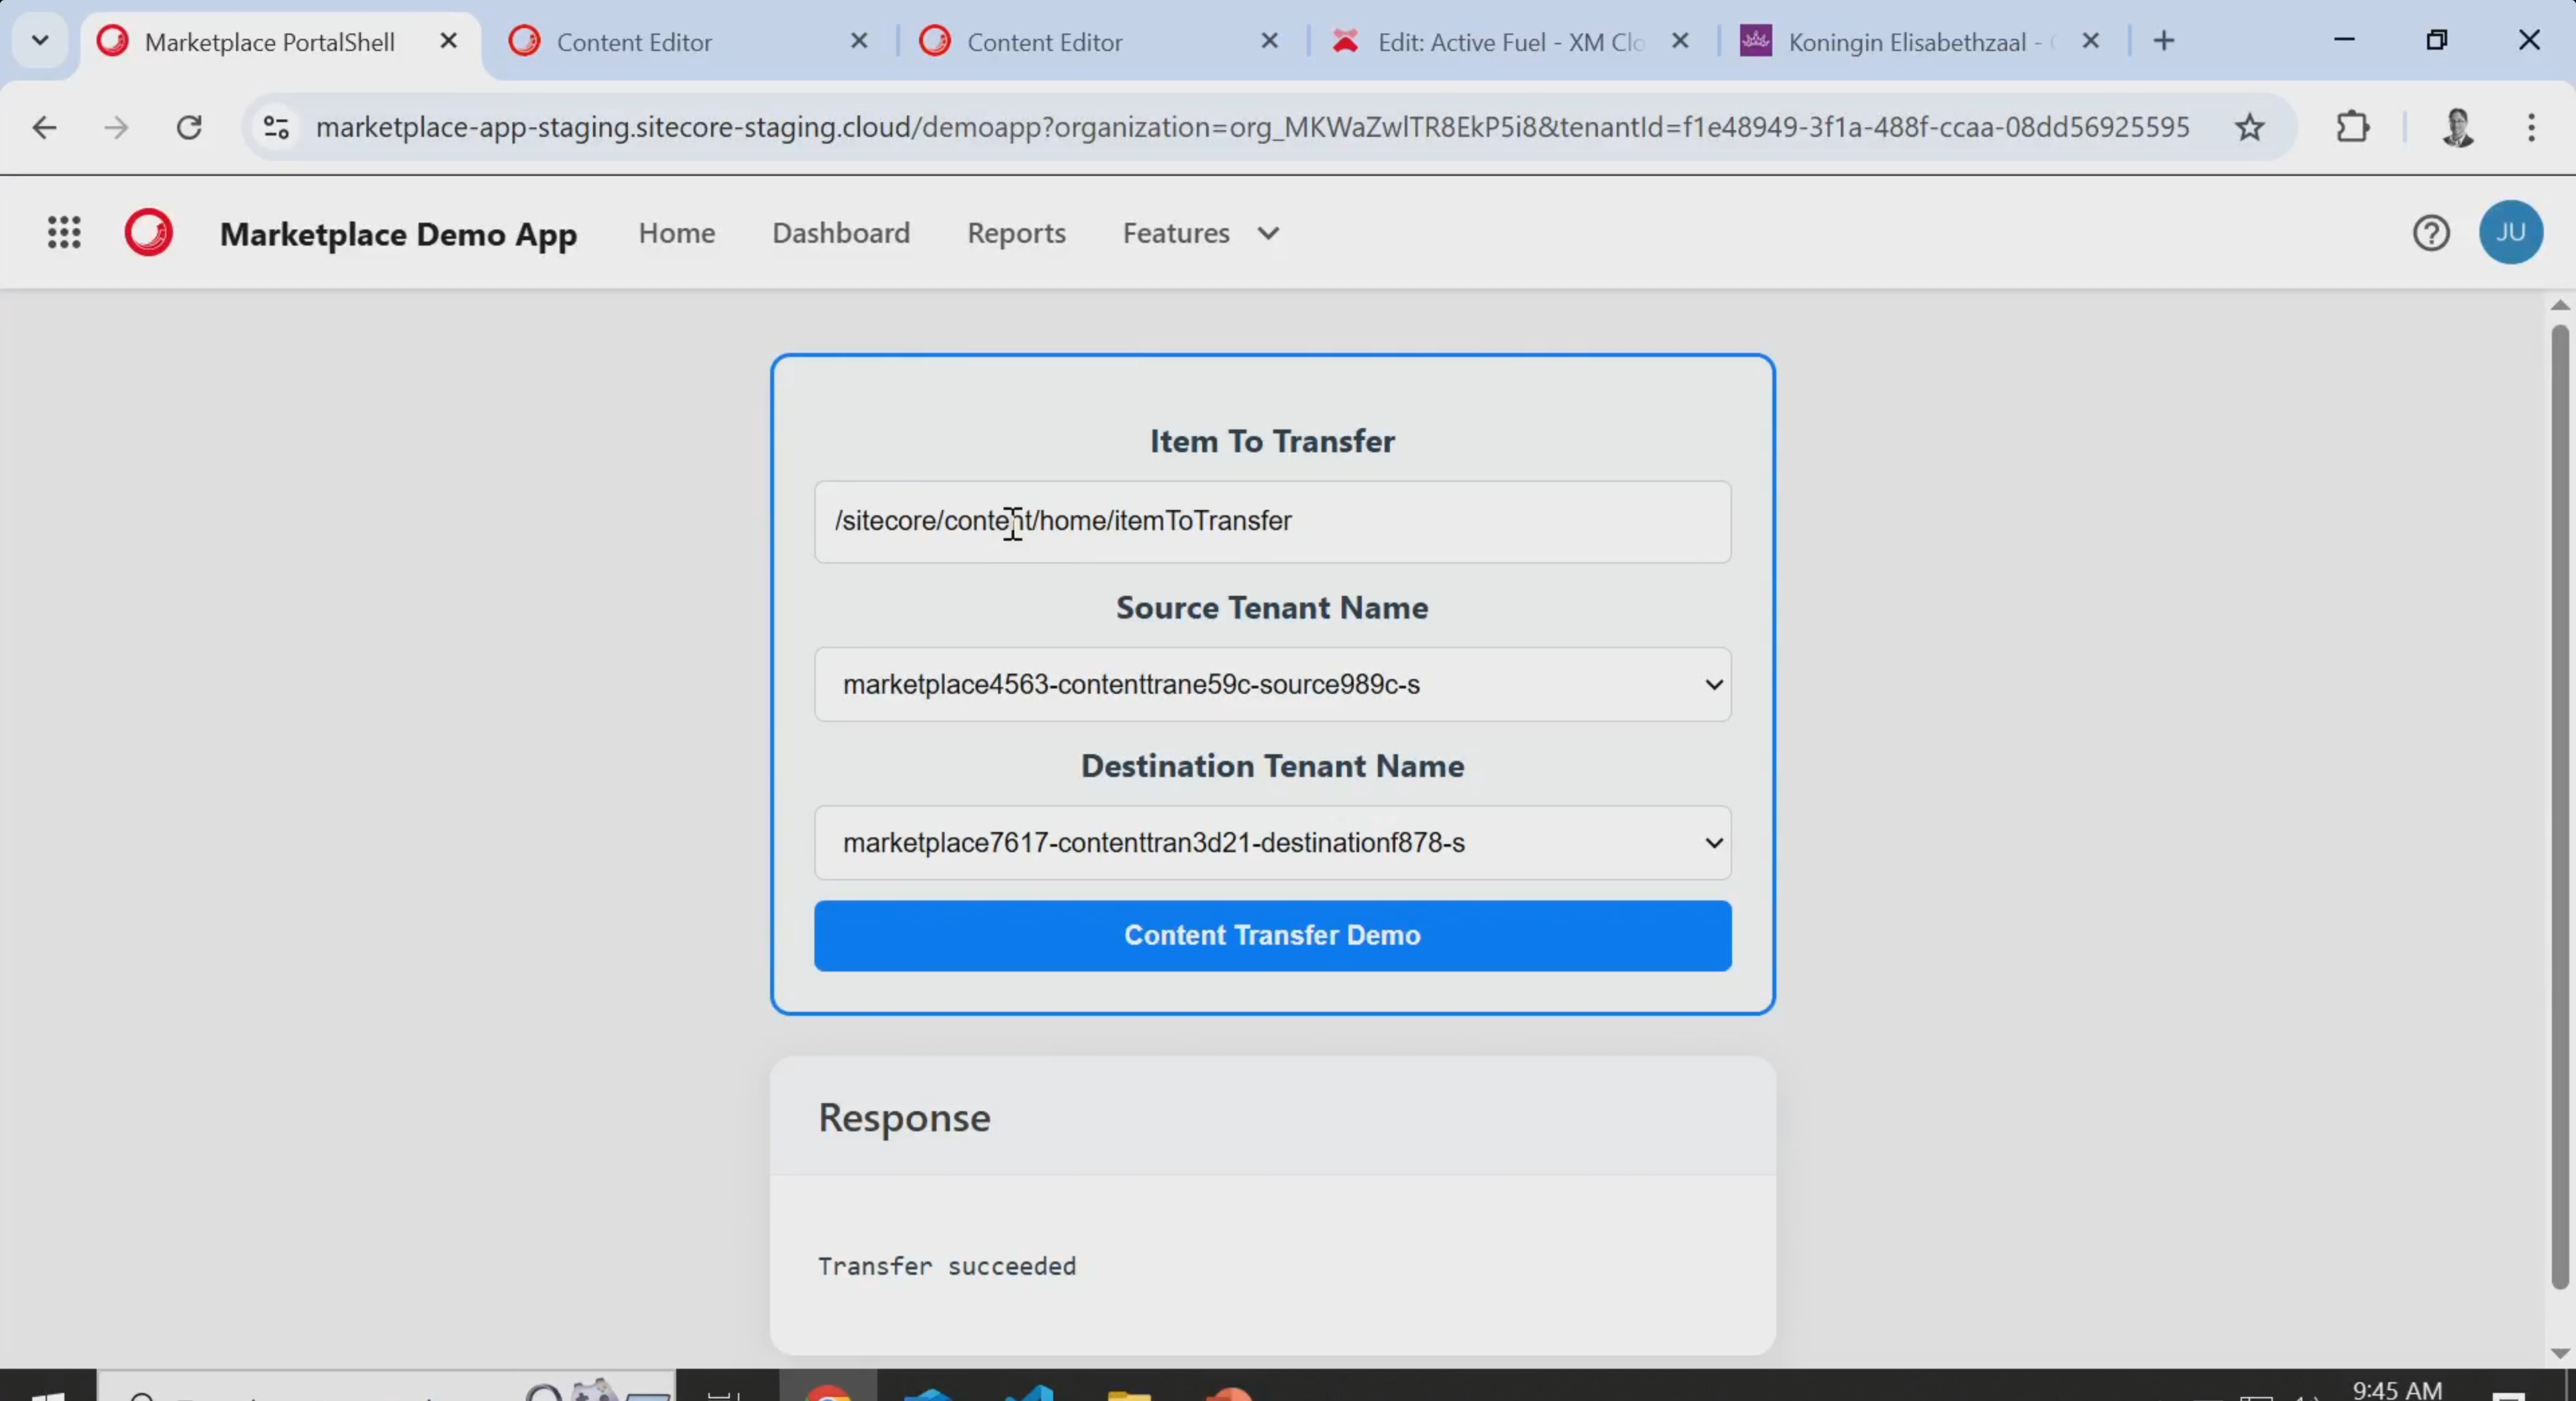Open the browser extensions puzzle icon
2576x1401 pixels.
2353,128
